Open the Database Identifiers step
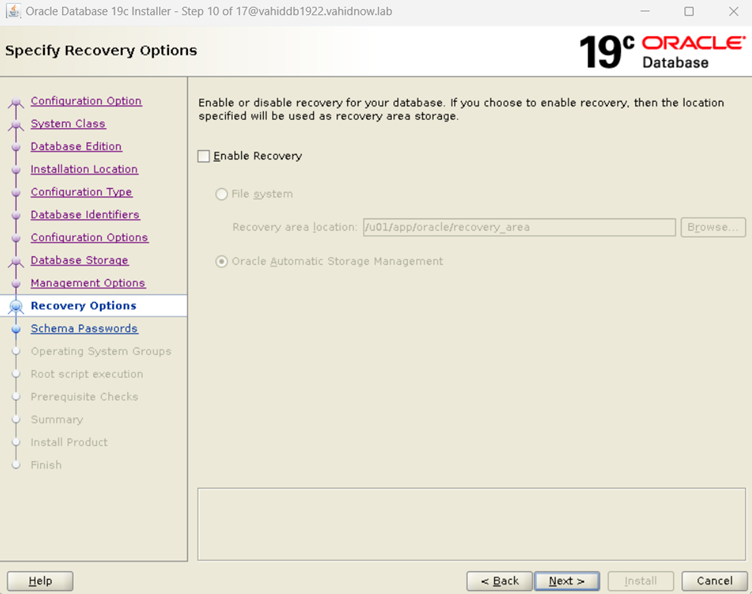The image size is (752, 594). (85, 215)
